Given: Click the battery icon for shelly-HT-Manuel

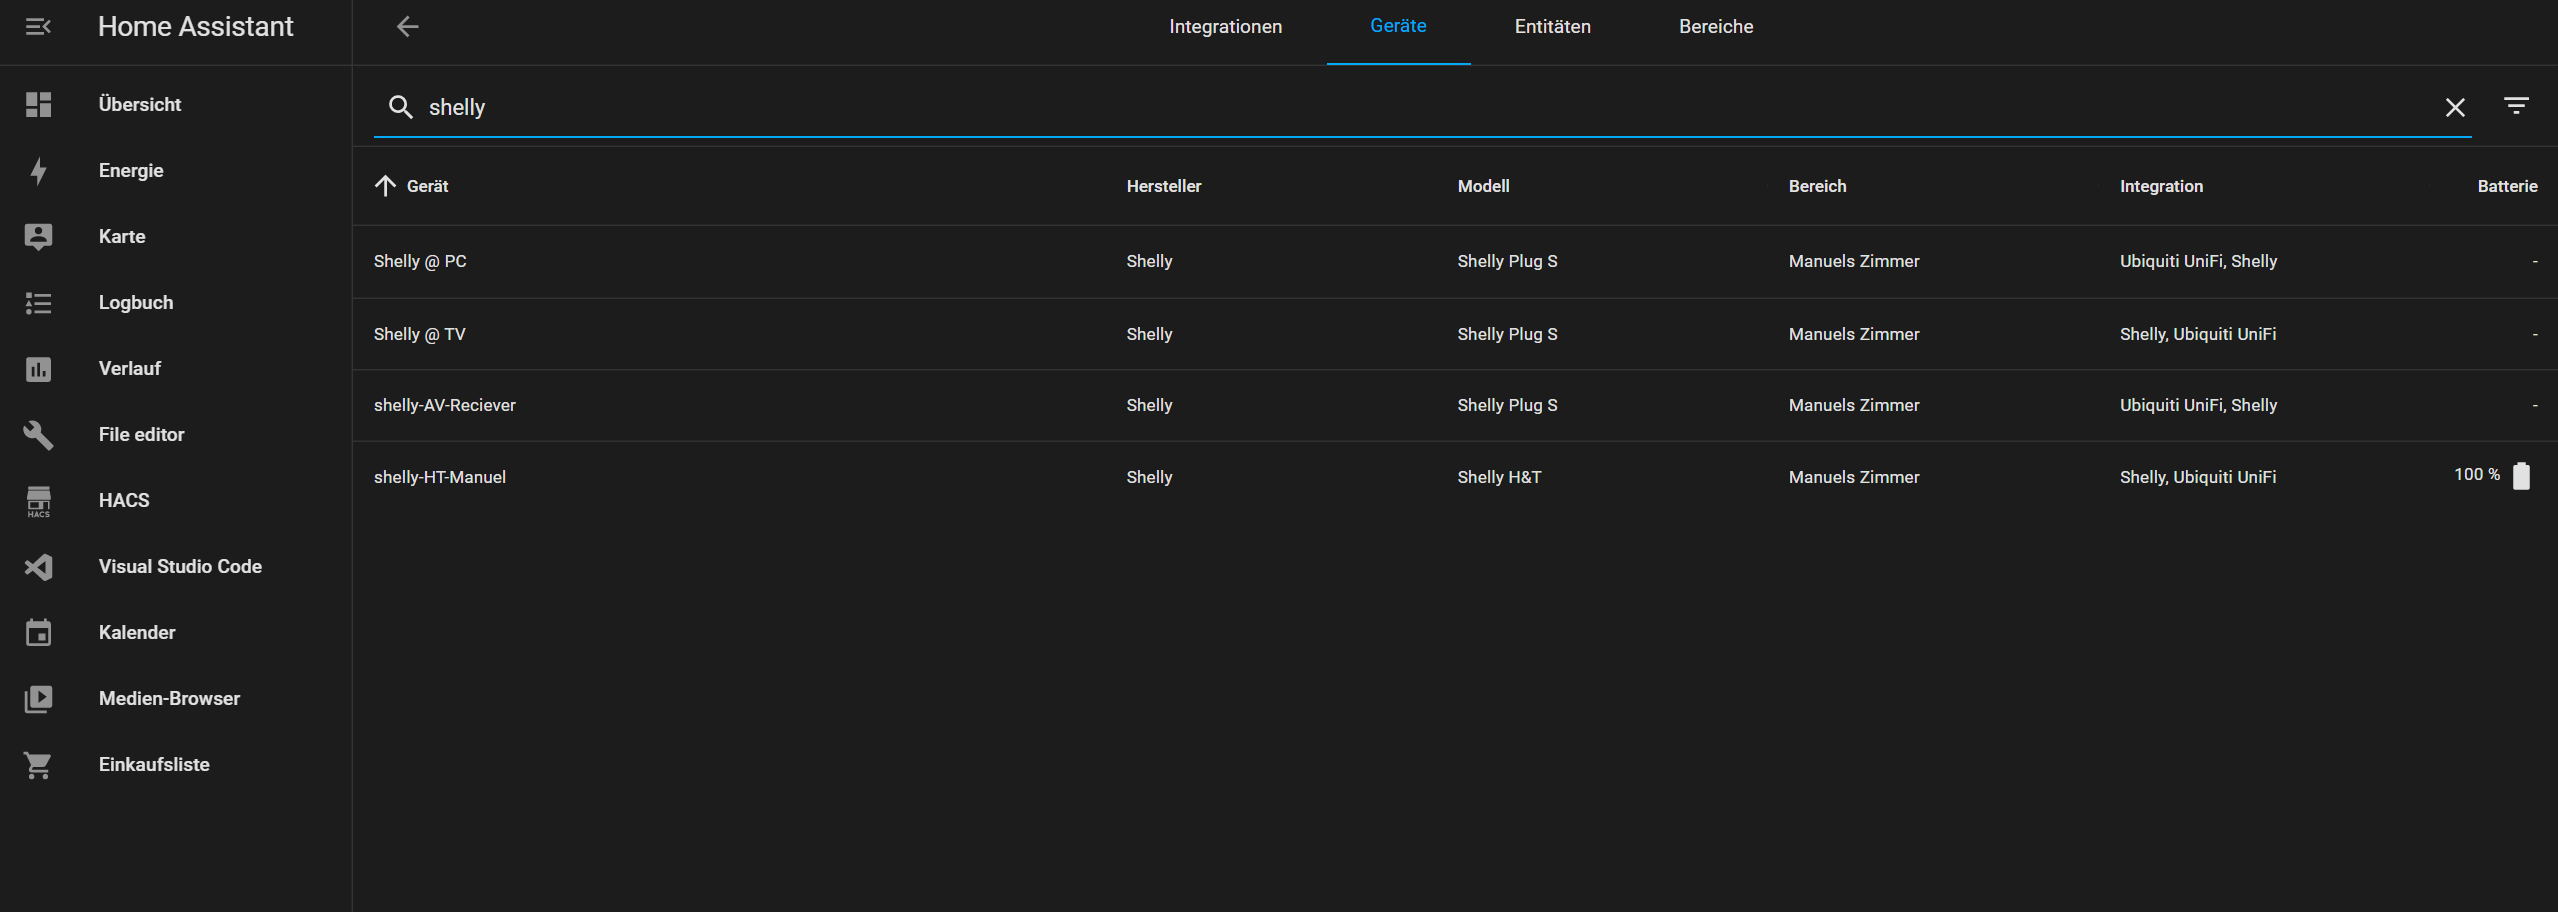Looking at the screenshot, I should coord(2521,476).
